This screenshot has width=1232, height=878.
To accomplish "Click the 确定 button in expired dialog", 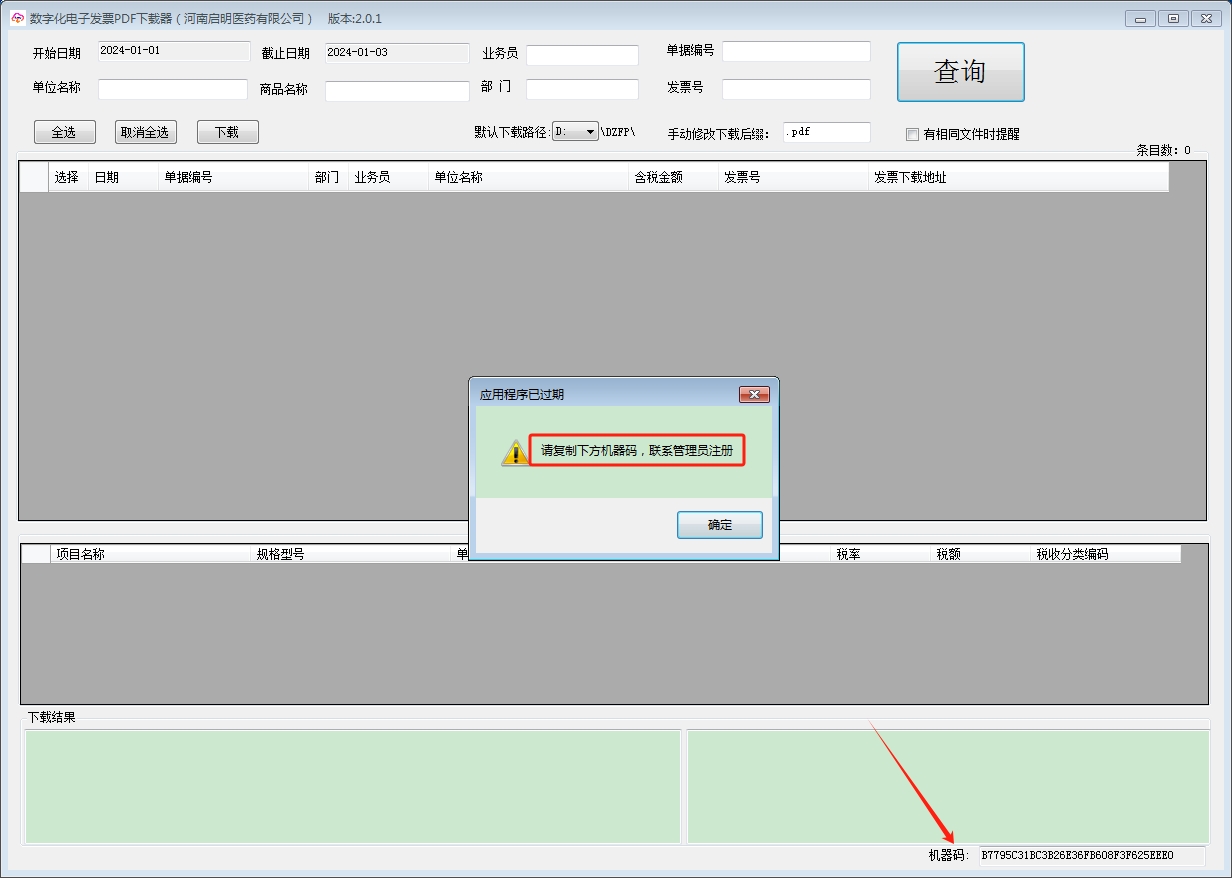I will pos(719,525).
